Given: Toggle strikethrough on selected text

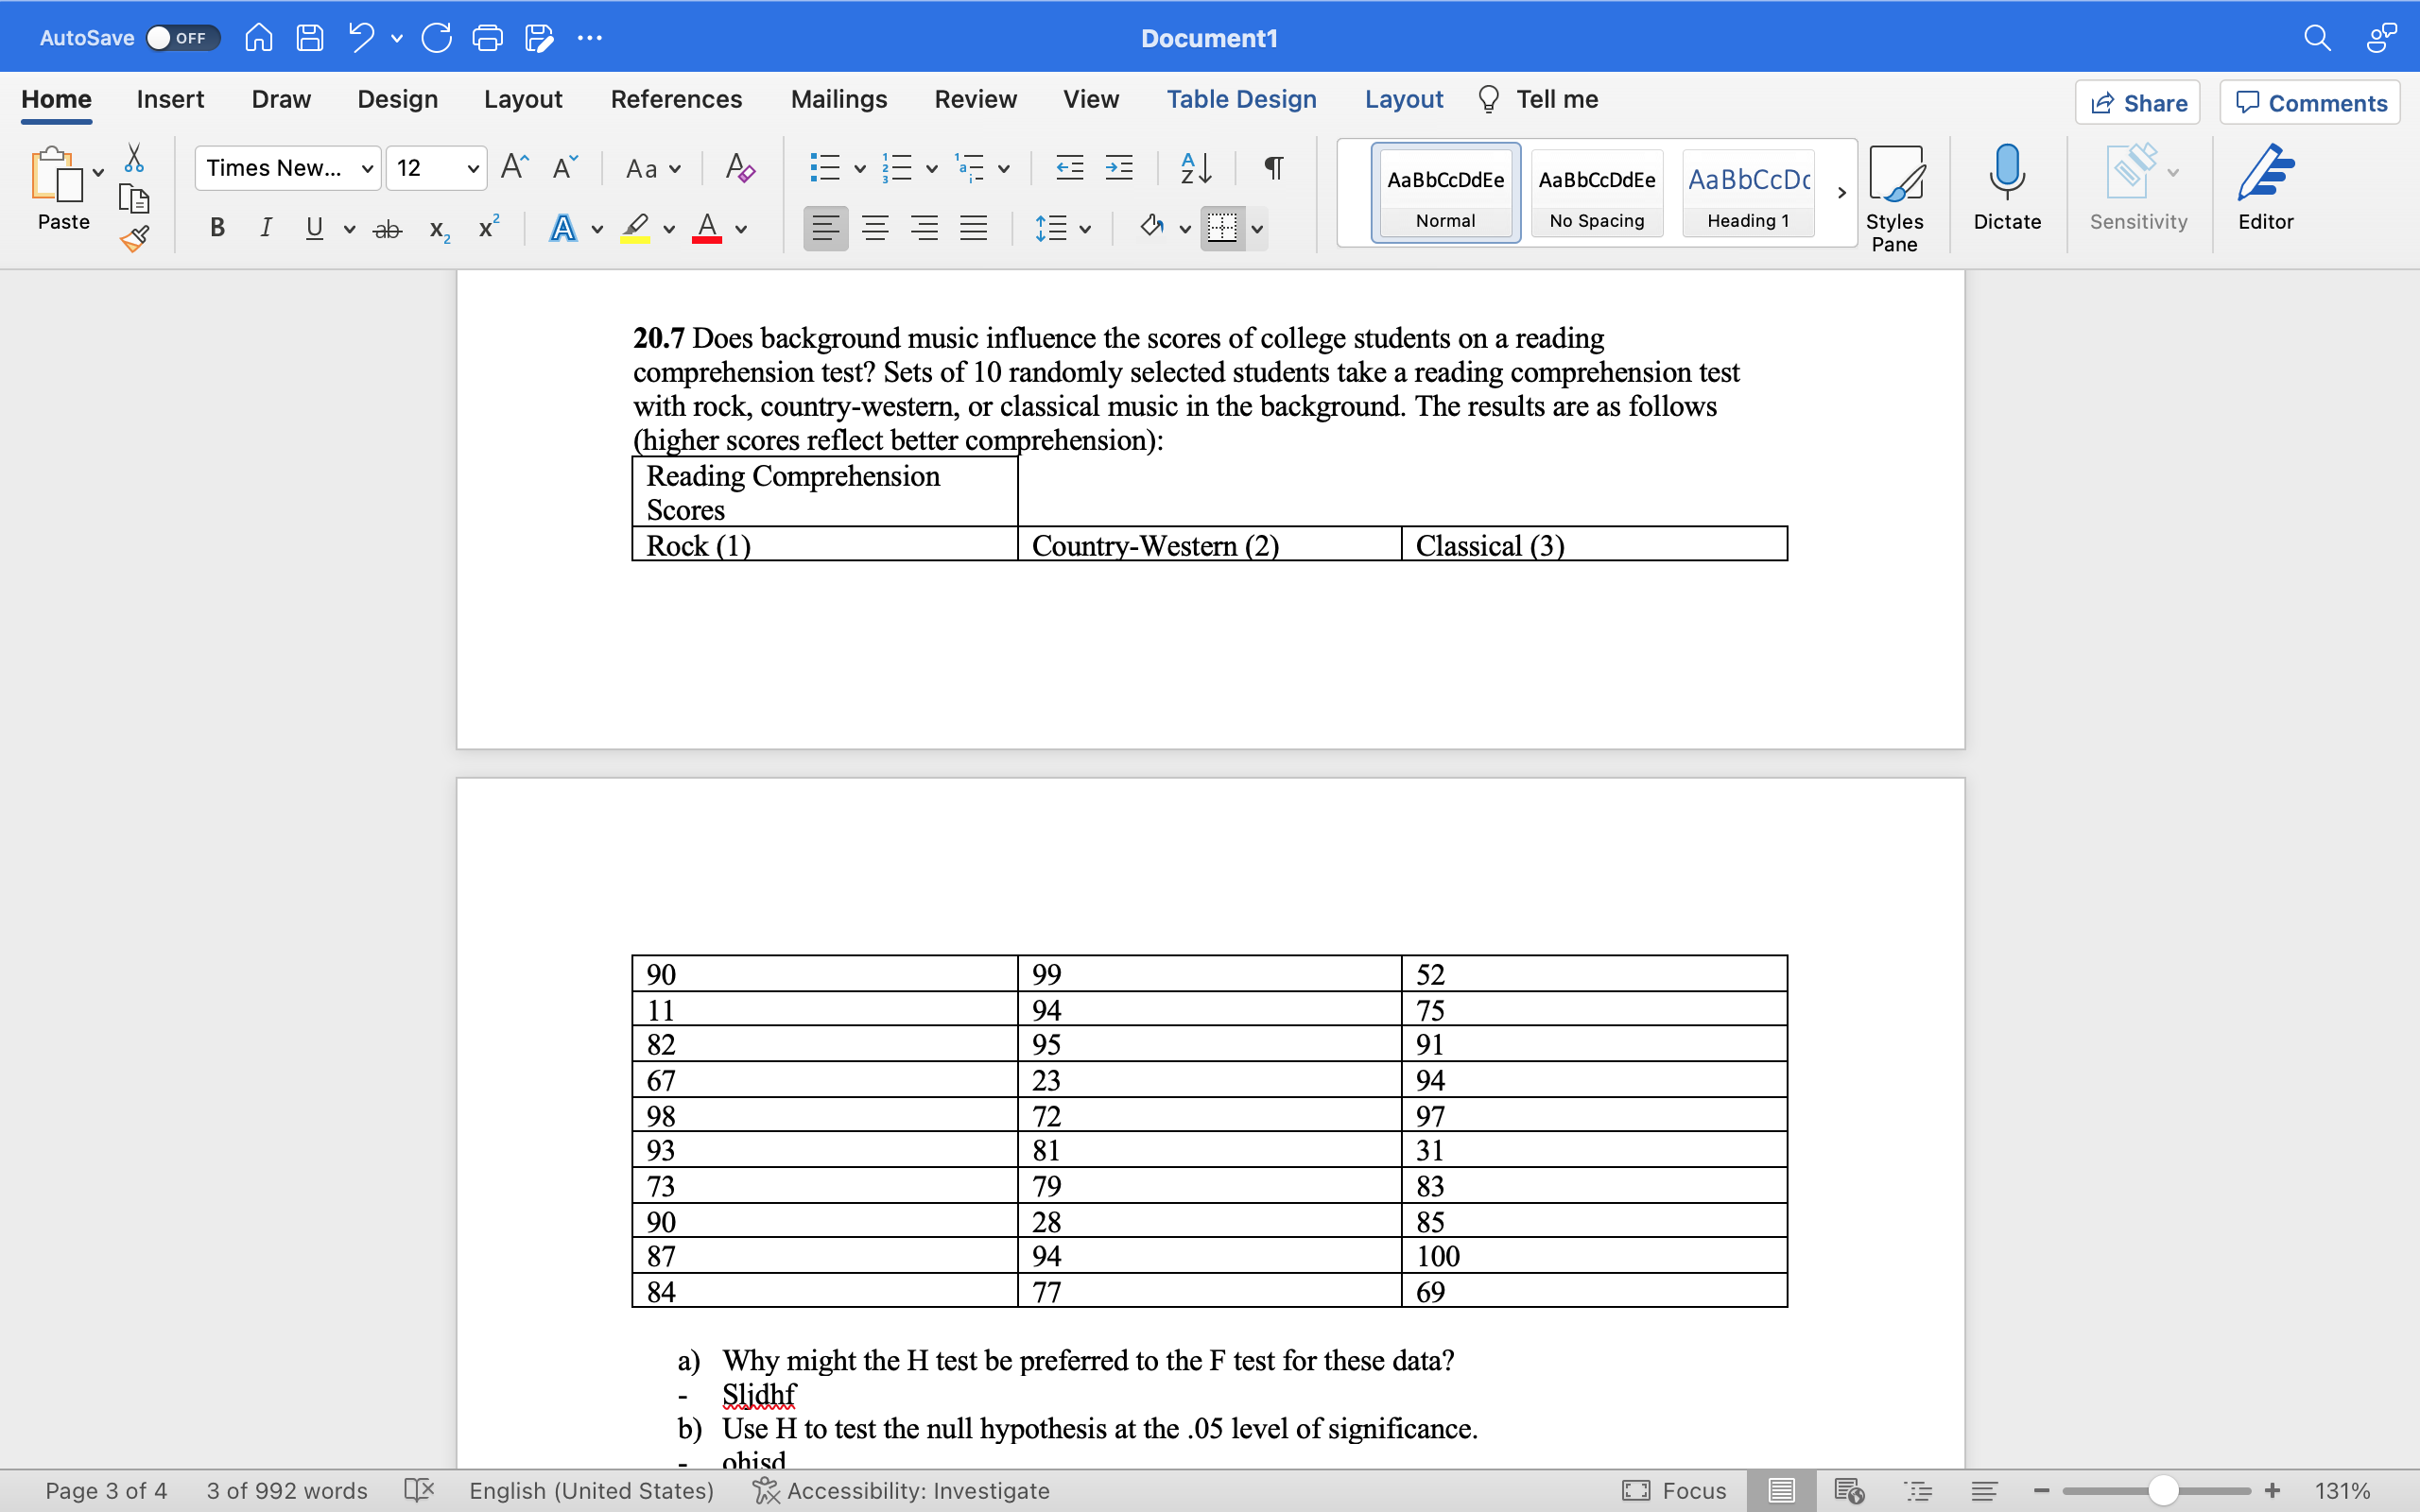Looking at the screenshot, I should 387,228.
